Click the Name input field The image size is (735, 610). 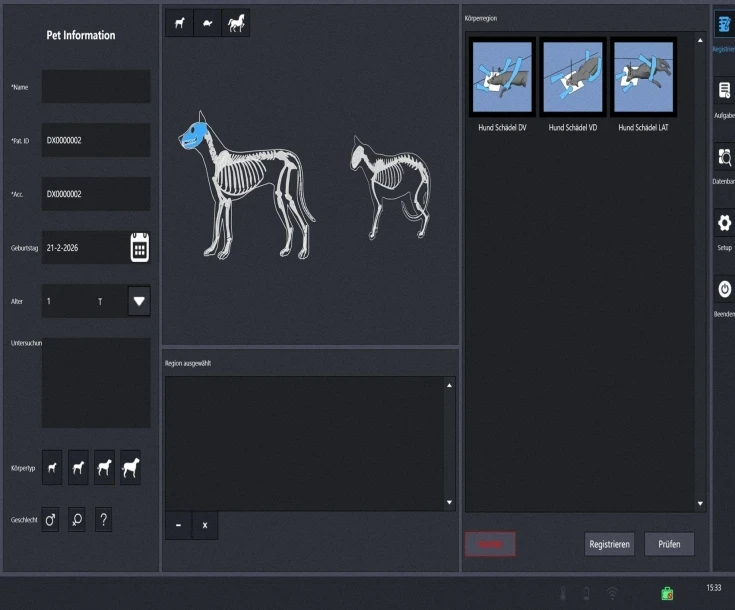[96, 87]
